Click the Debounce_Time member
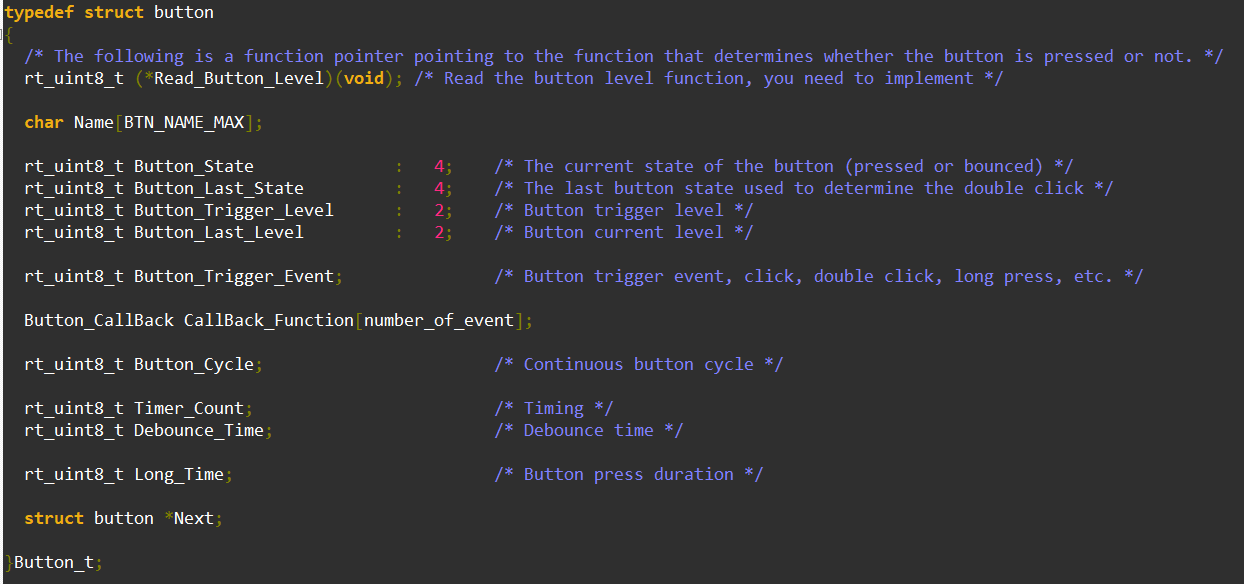This screenshot has height=584, width=1244. click(x=199, y=430)
